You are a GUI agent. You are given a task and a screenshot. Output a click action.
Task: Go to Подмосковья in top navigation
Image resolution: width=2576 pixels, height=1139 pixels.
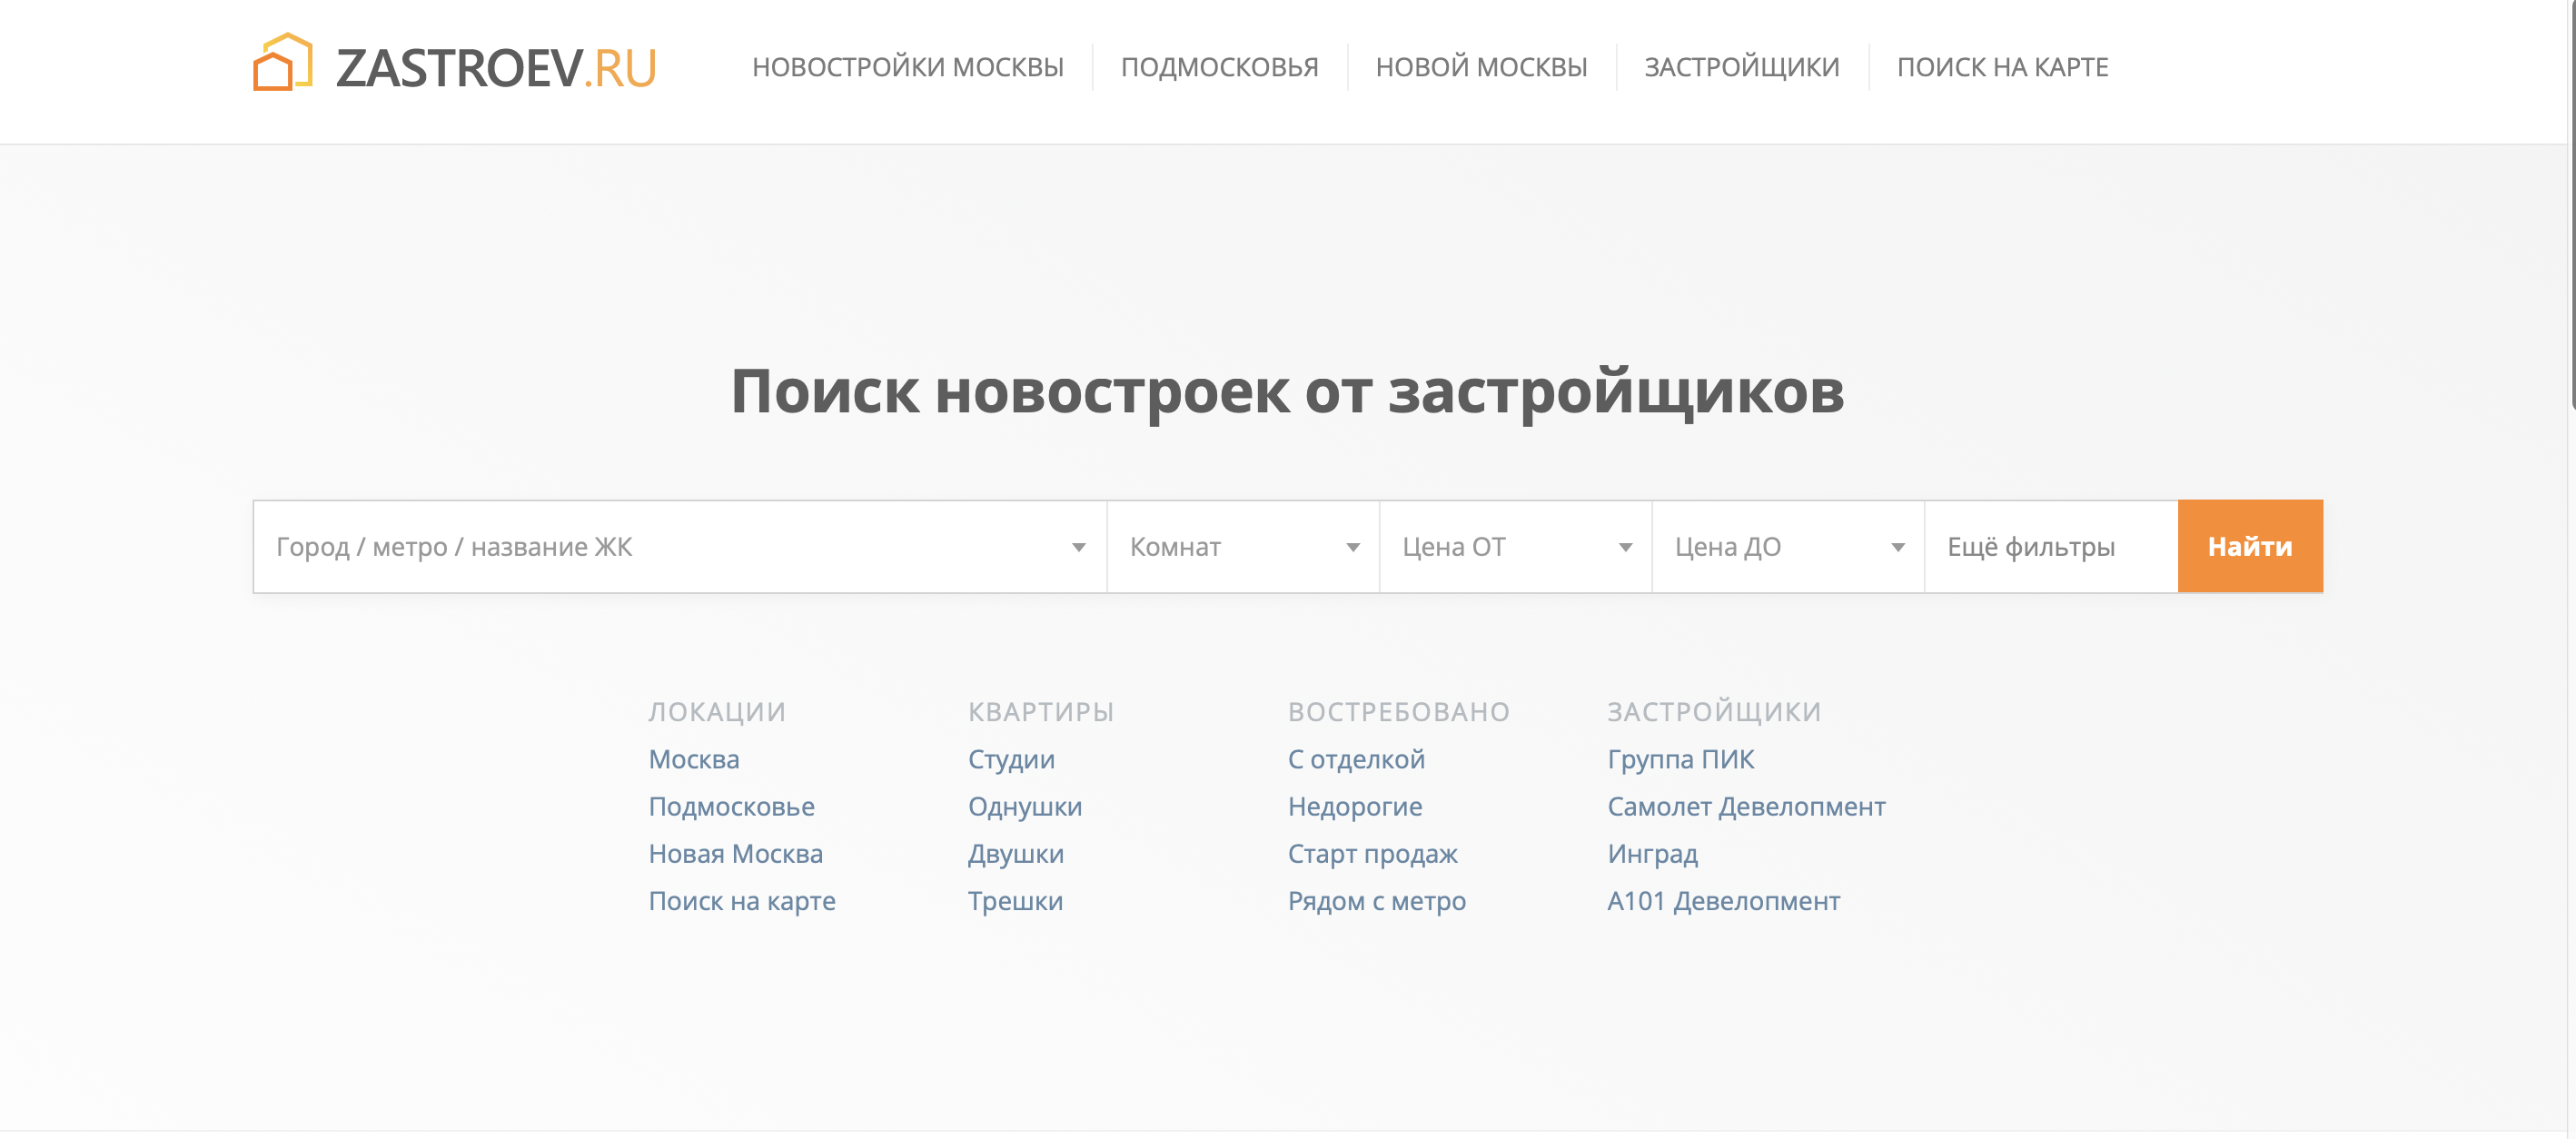pos(1219,67)
